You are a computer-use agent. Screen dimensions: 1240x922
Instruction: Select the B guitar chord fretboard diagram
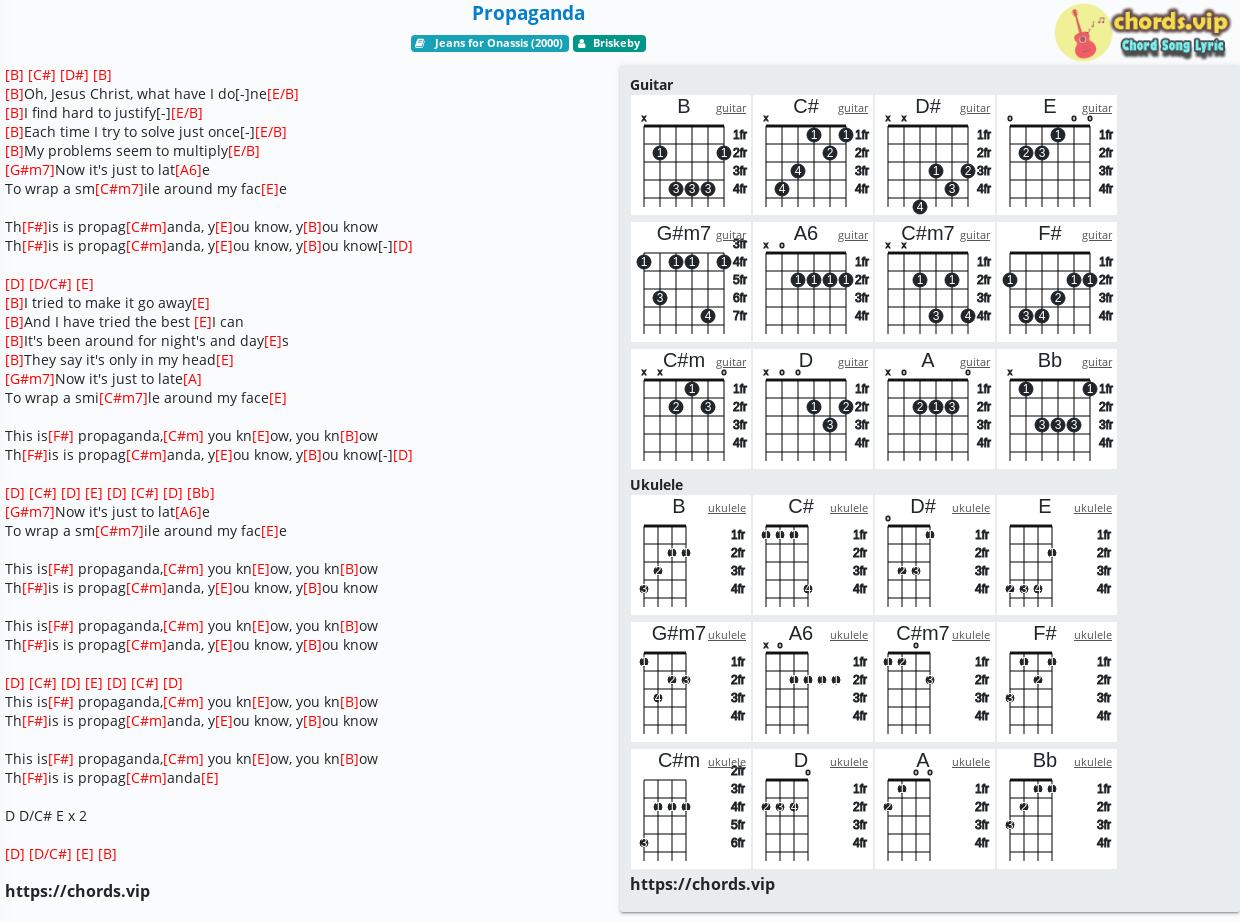(x=691, y=155)
